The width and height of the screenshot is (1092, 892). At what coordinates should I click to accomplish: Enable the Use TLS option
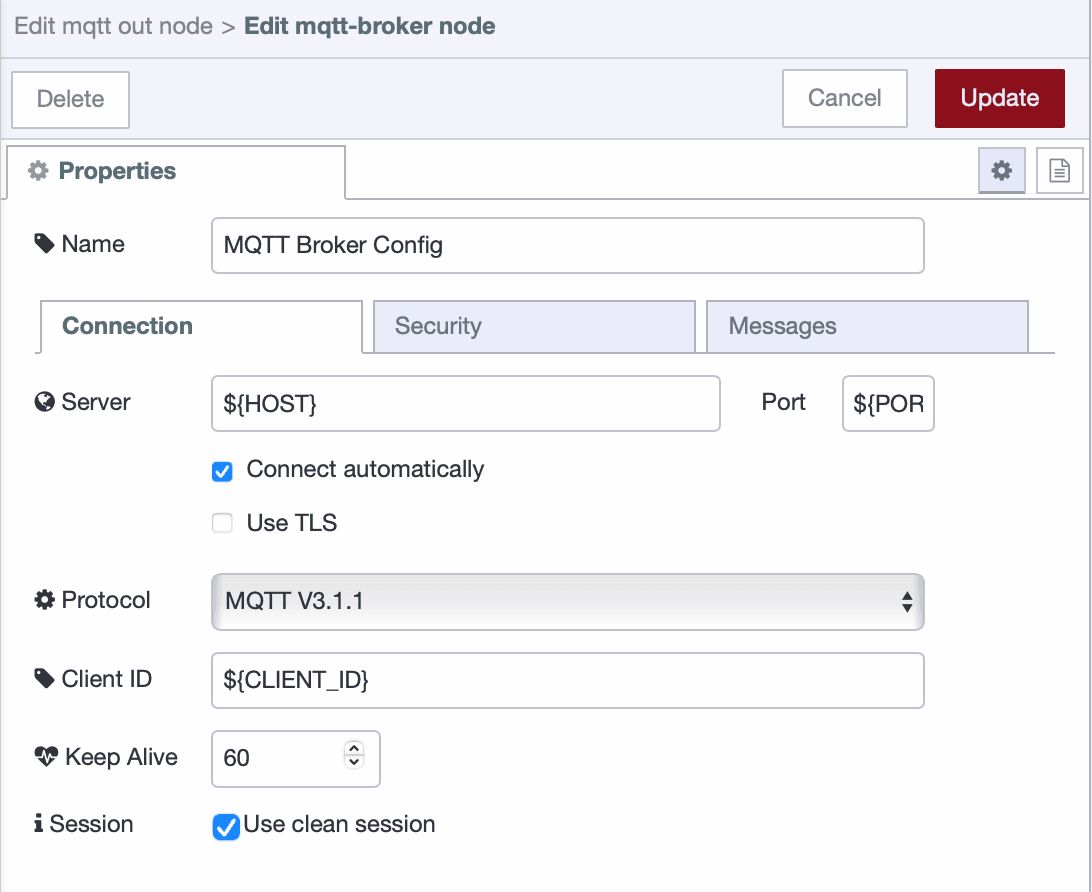pyautogui.click(x=222, y=522)
